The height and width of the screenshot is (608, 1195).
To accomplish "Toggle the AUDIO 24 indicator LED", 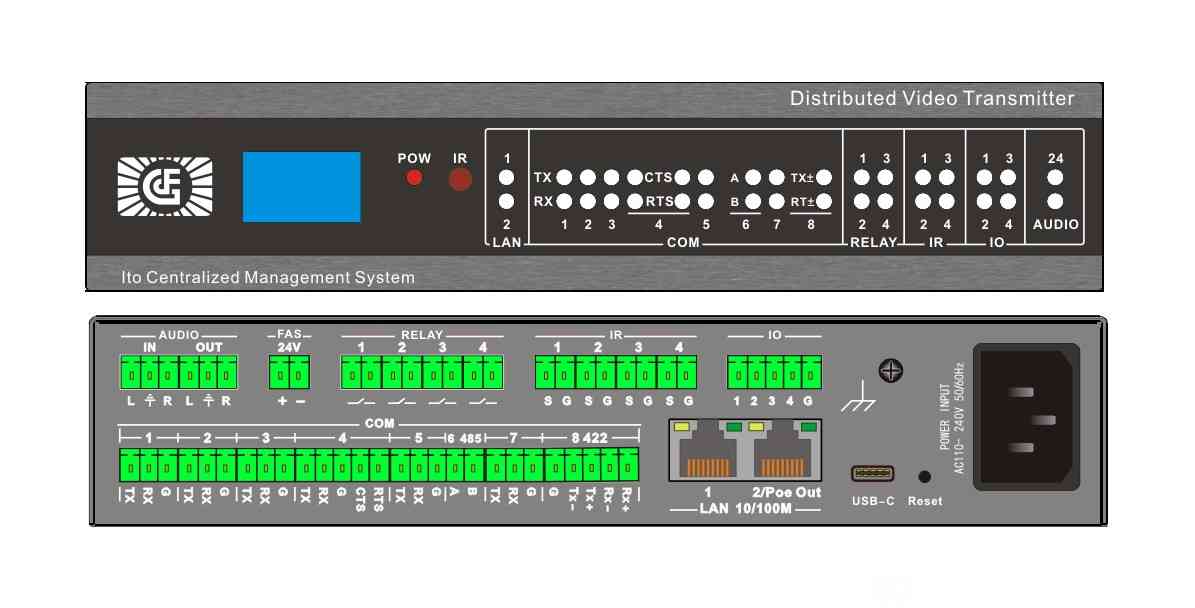I will (1055, 178).
